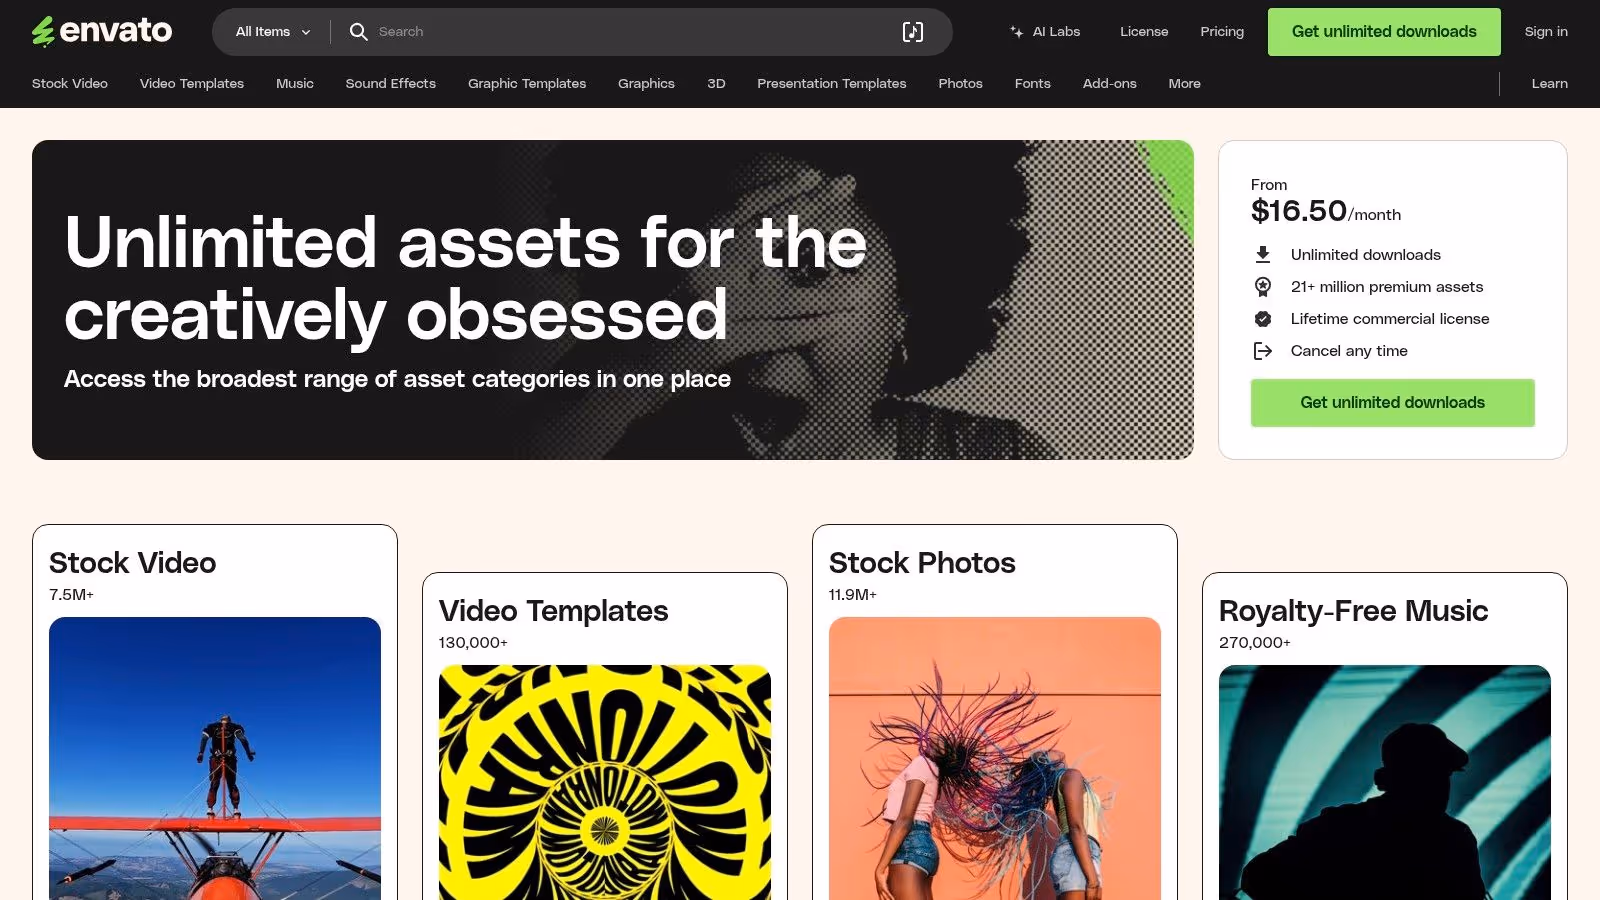
Task: Click 'Unlimited downloads' feature text
Action: tap(1366, 255)
